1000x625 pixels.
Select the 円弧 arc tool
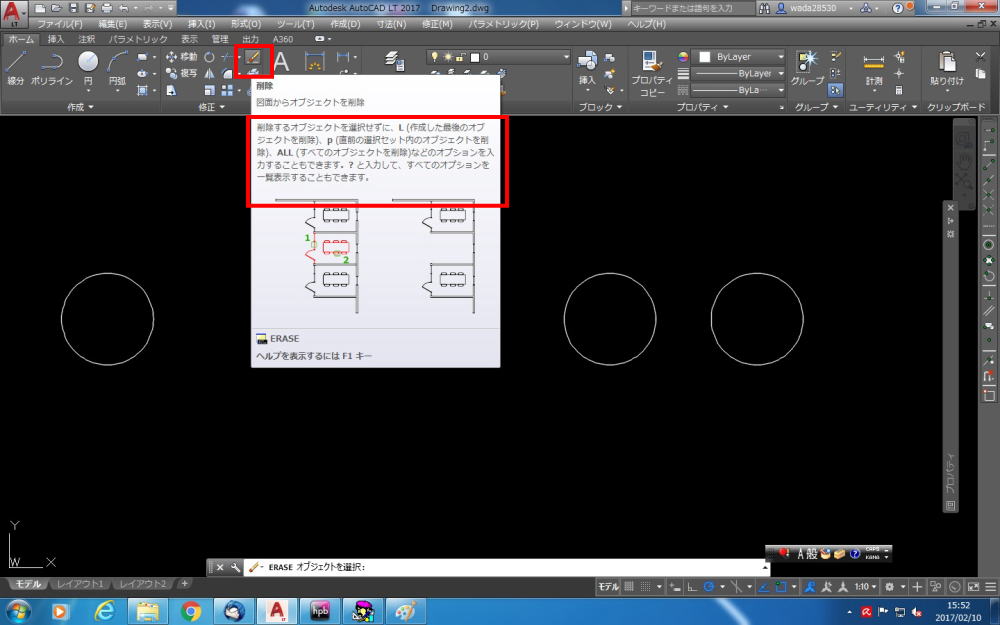117,67
